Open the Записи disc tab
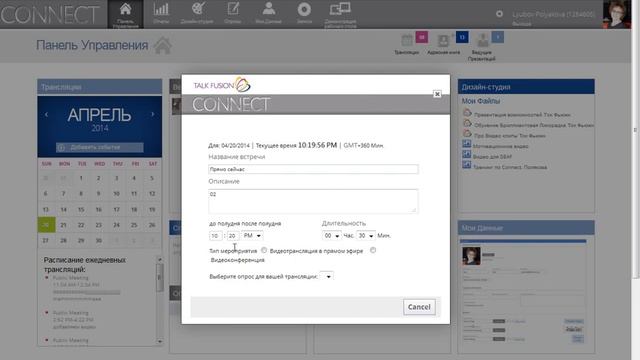The height and width of the screenshot is (360, 640). tap(304, 13)
